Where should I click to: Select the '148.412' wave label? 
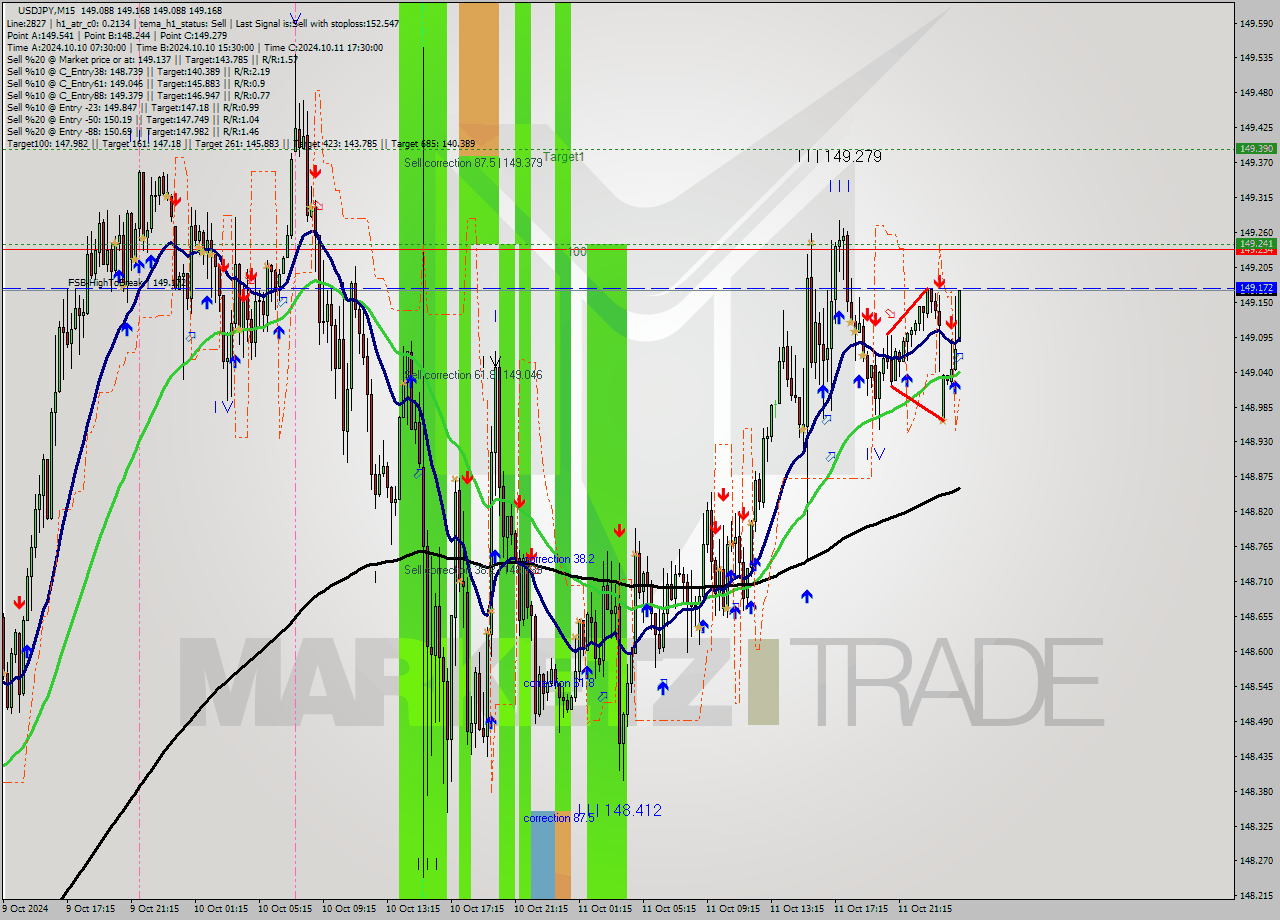point(634,810)
